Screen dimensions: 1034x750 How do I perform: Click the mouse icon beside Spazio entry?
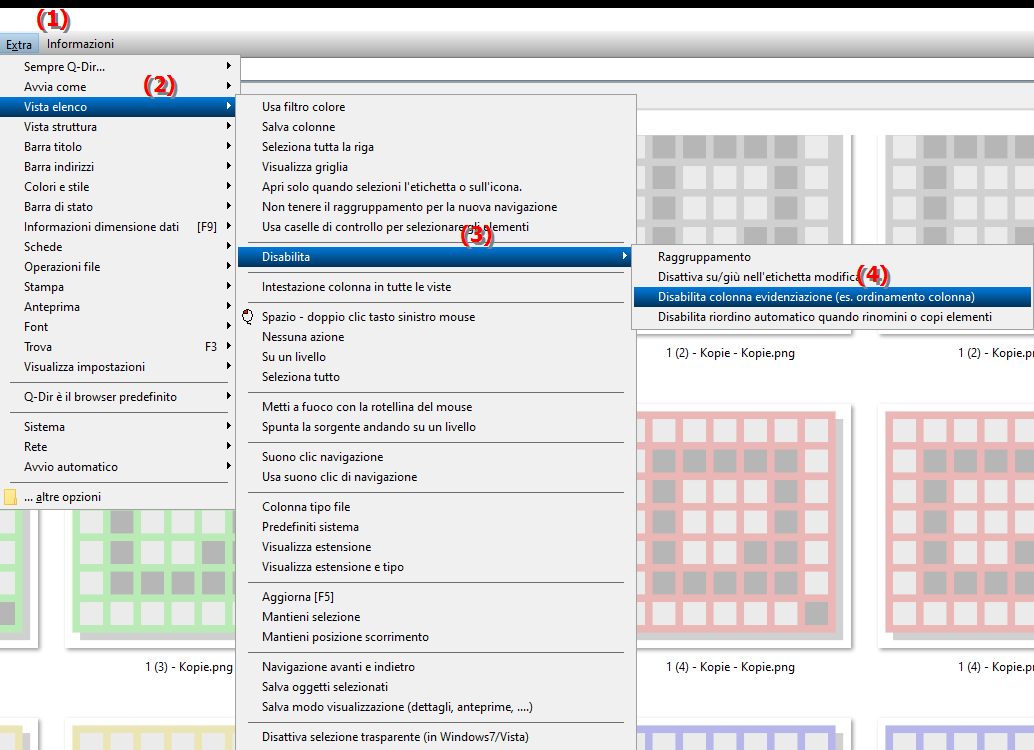coord(248,317)
